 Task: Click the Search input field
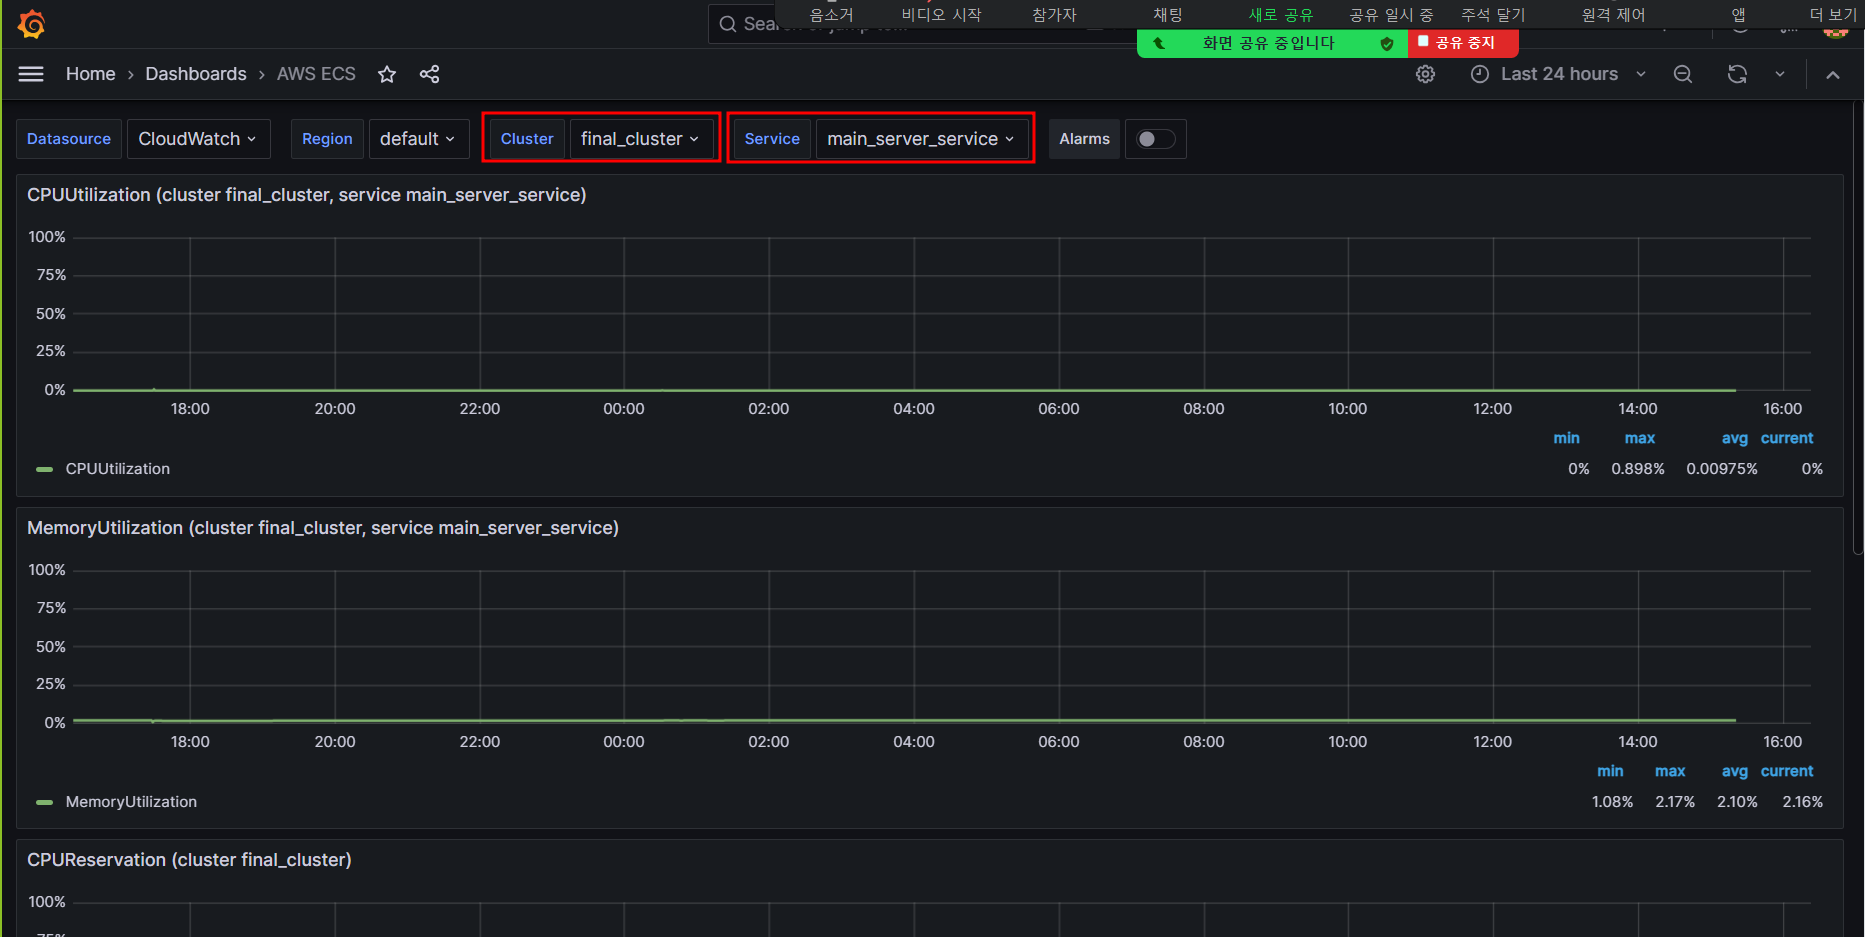coord(741,24)
